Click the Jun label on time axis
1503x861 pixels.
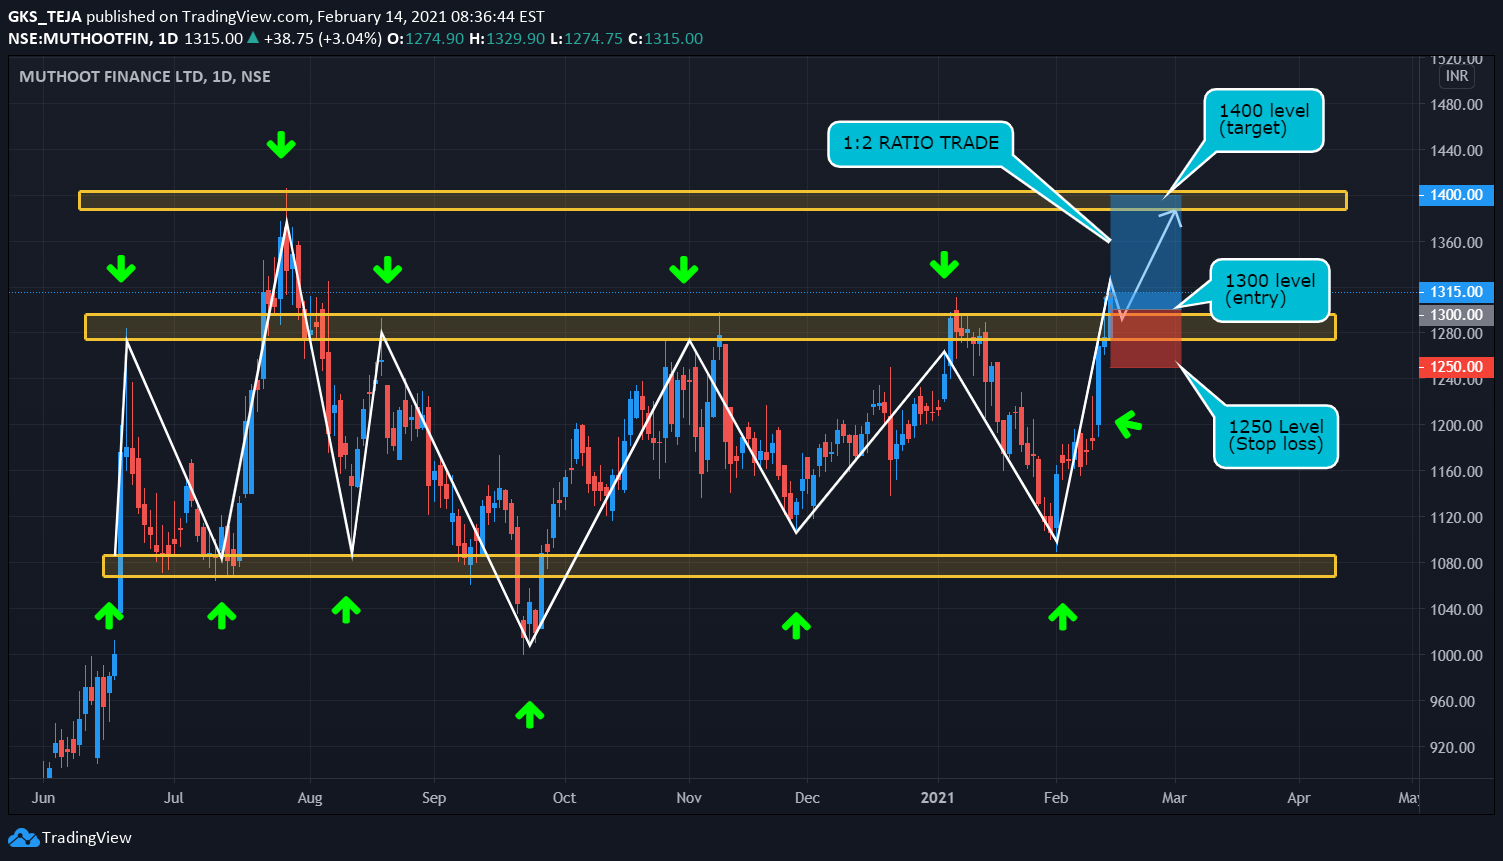[43, 798]
